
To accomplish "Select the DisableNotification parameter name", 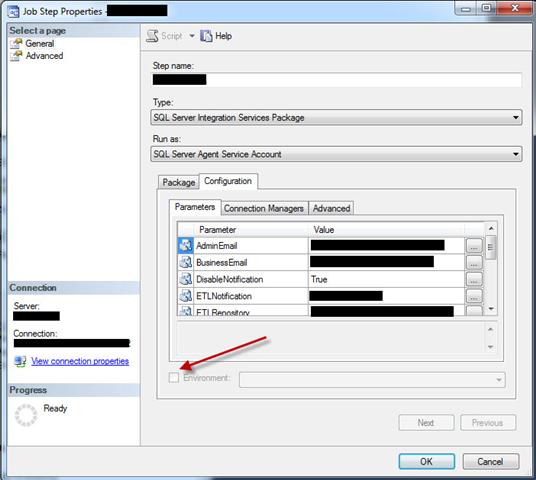I will tap(230, 279).
